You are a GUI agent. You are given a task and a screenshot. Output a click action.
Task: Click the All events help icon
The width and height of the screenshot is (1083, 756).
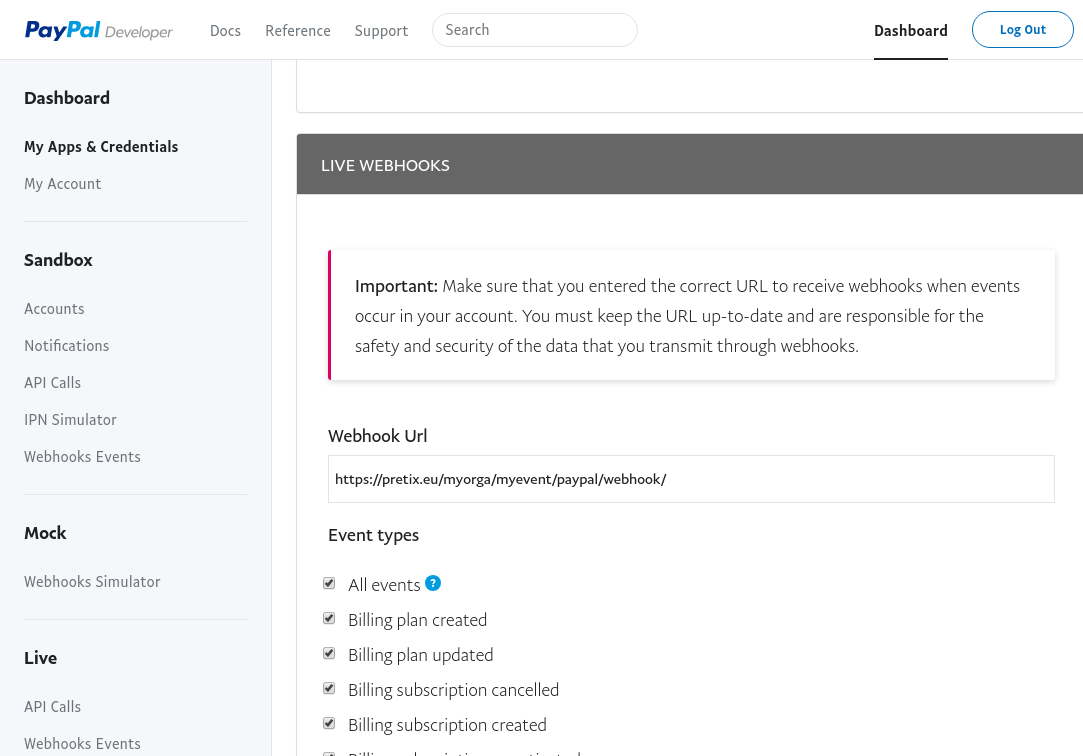[x=433, y=584]
